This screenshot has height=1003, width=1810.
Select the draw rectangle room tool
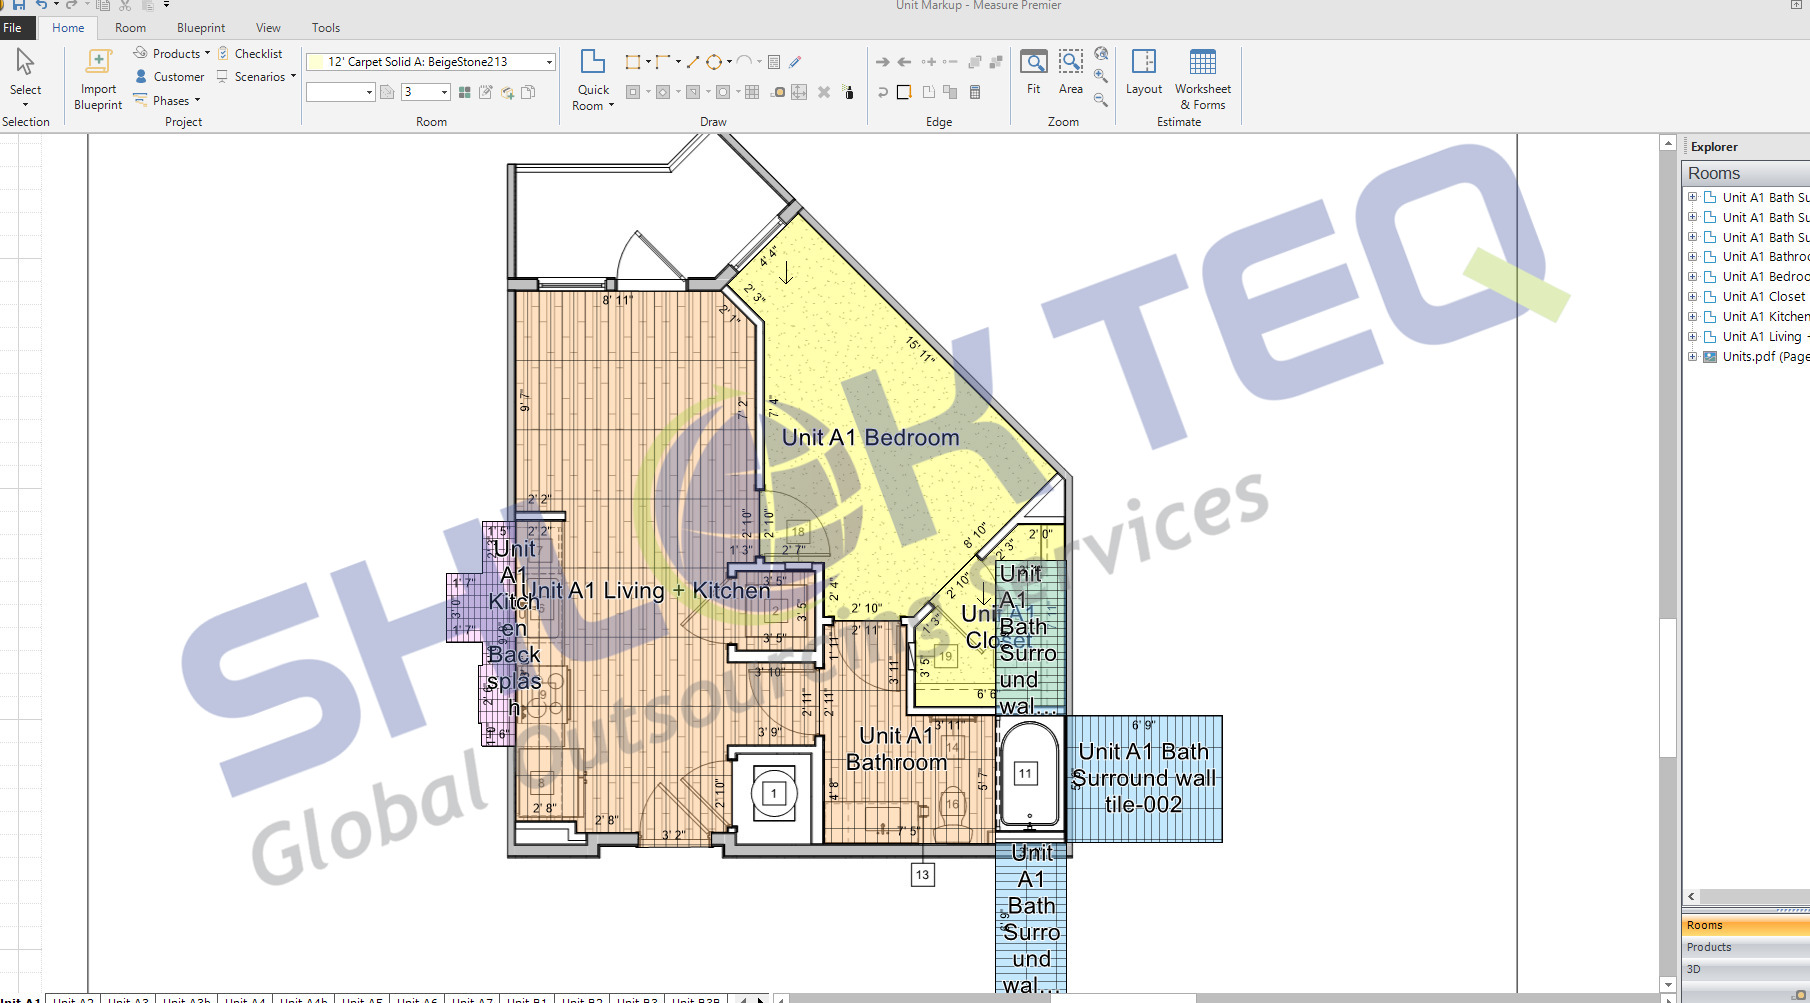click(632, 62)
